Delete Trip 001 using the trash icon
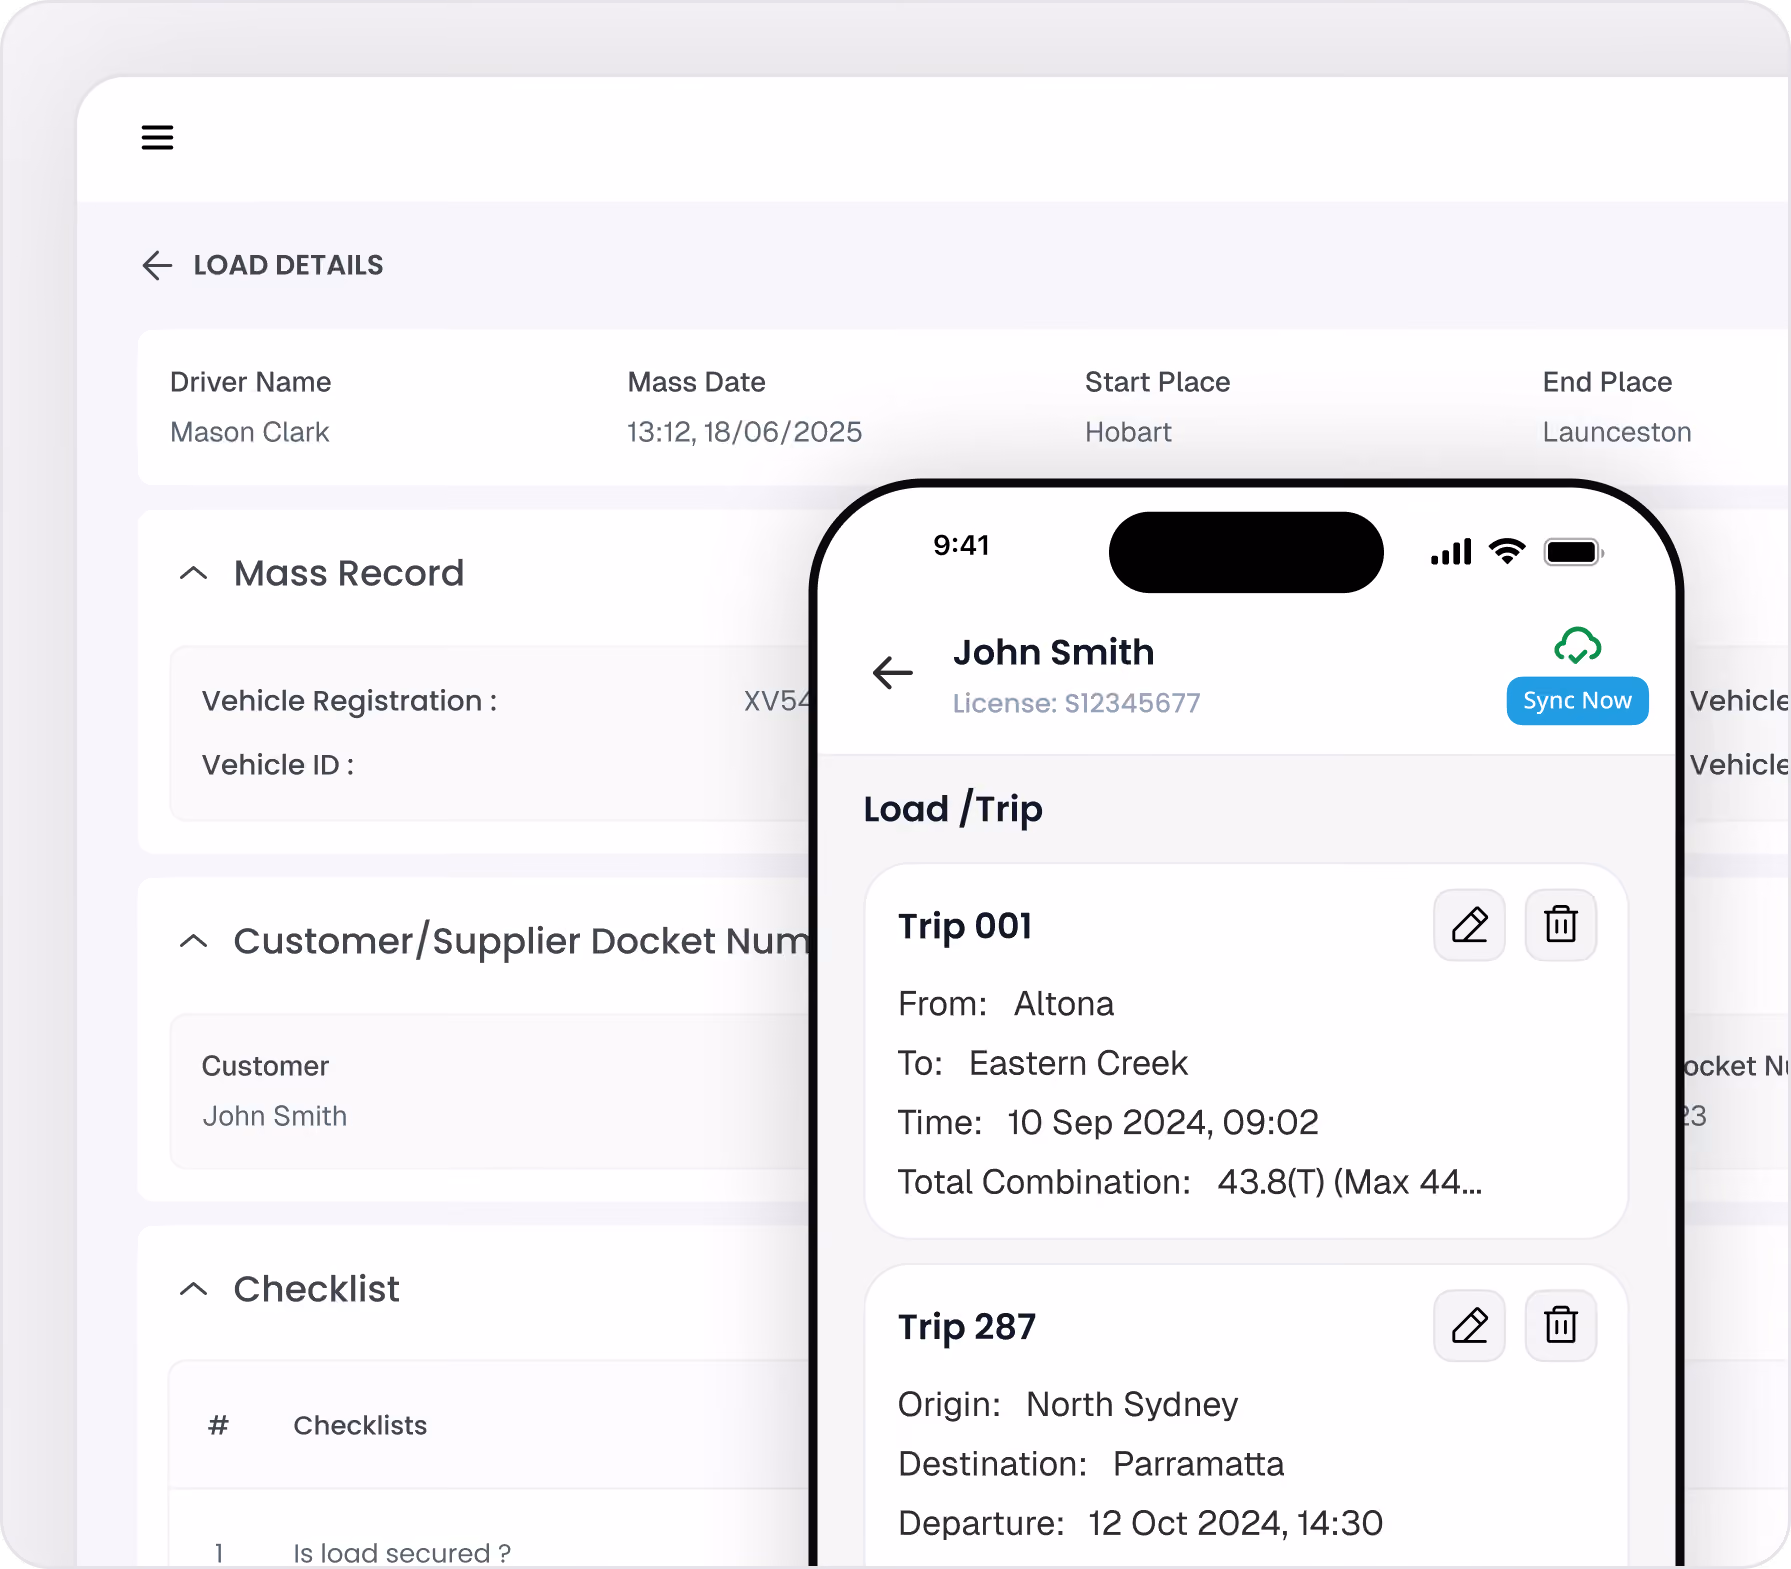This screenshot has height=1569, width=1791. (1560, 925)
